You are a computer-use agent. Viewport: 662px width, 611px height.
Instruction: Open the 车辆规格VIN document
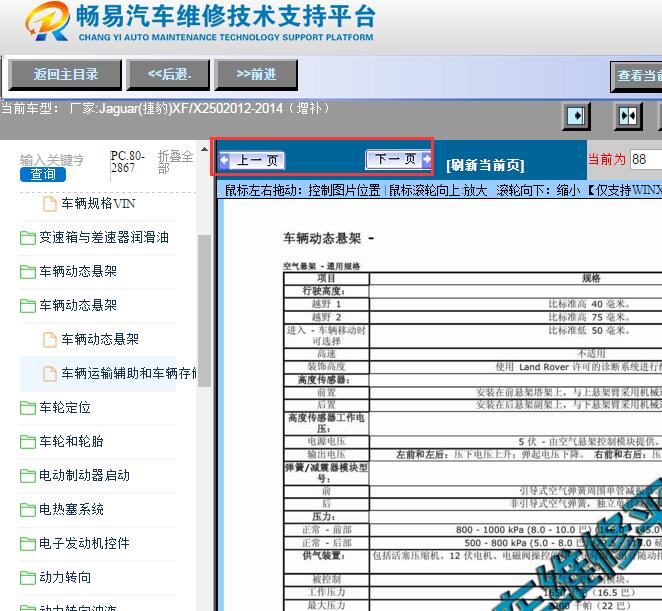(98, 204)
